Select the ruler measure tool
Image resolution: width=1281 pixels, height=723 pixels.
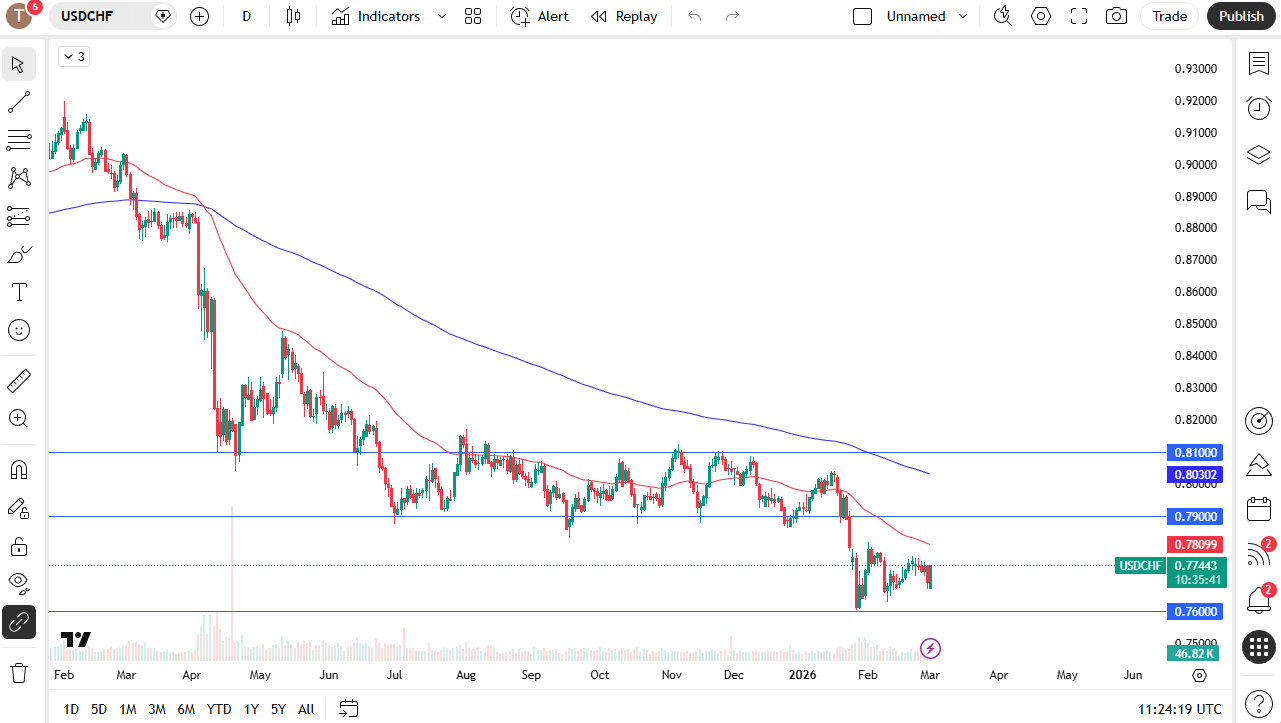tap(18, 381)
